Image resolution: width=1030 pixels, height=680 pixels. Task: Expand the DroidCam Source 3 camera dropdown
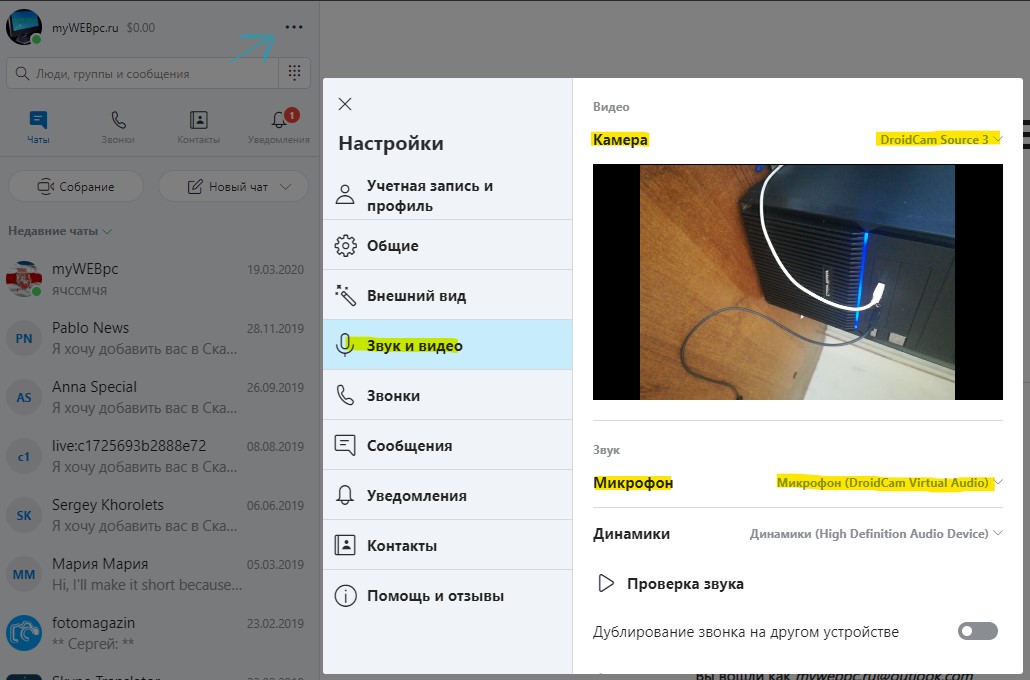coord(939,140)
